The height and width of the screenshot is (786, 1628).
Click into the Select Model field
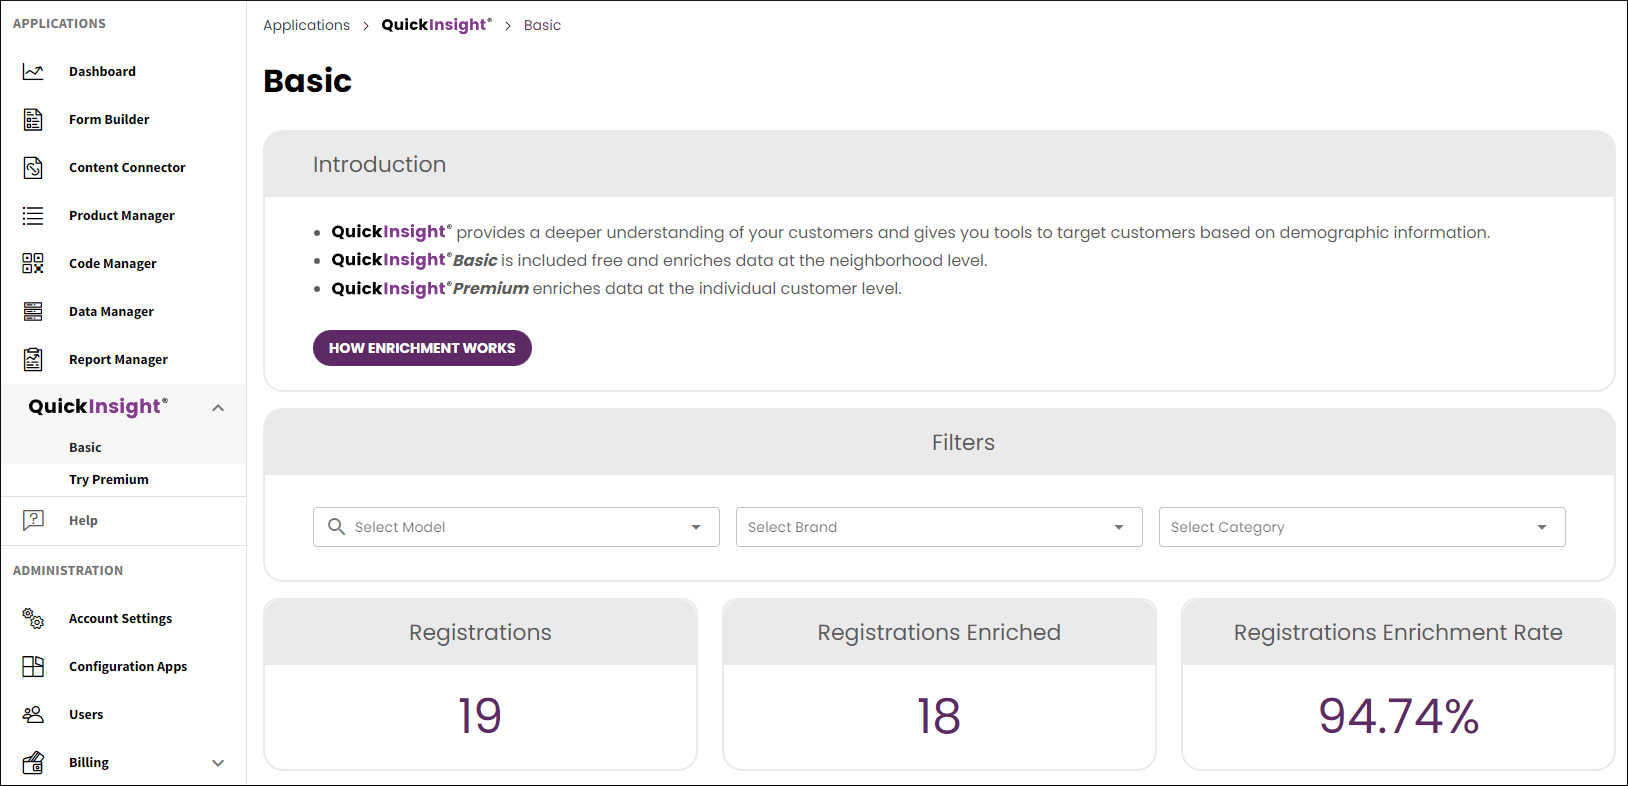[x=516, y=527]
